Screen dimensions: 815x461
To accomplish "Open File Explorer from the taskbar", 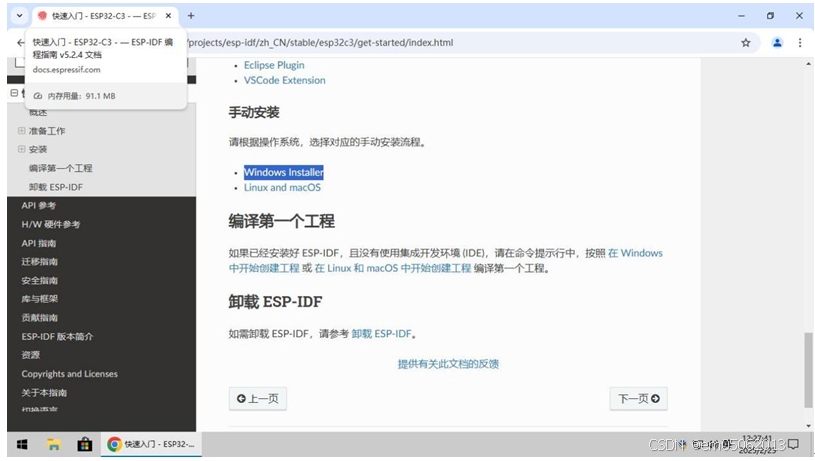I will pyautogui.click(x=54, y=444).
